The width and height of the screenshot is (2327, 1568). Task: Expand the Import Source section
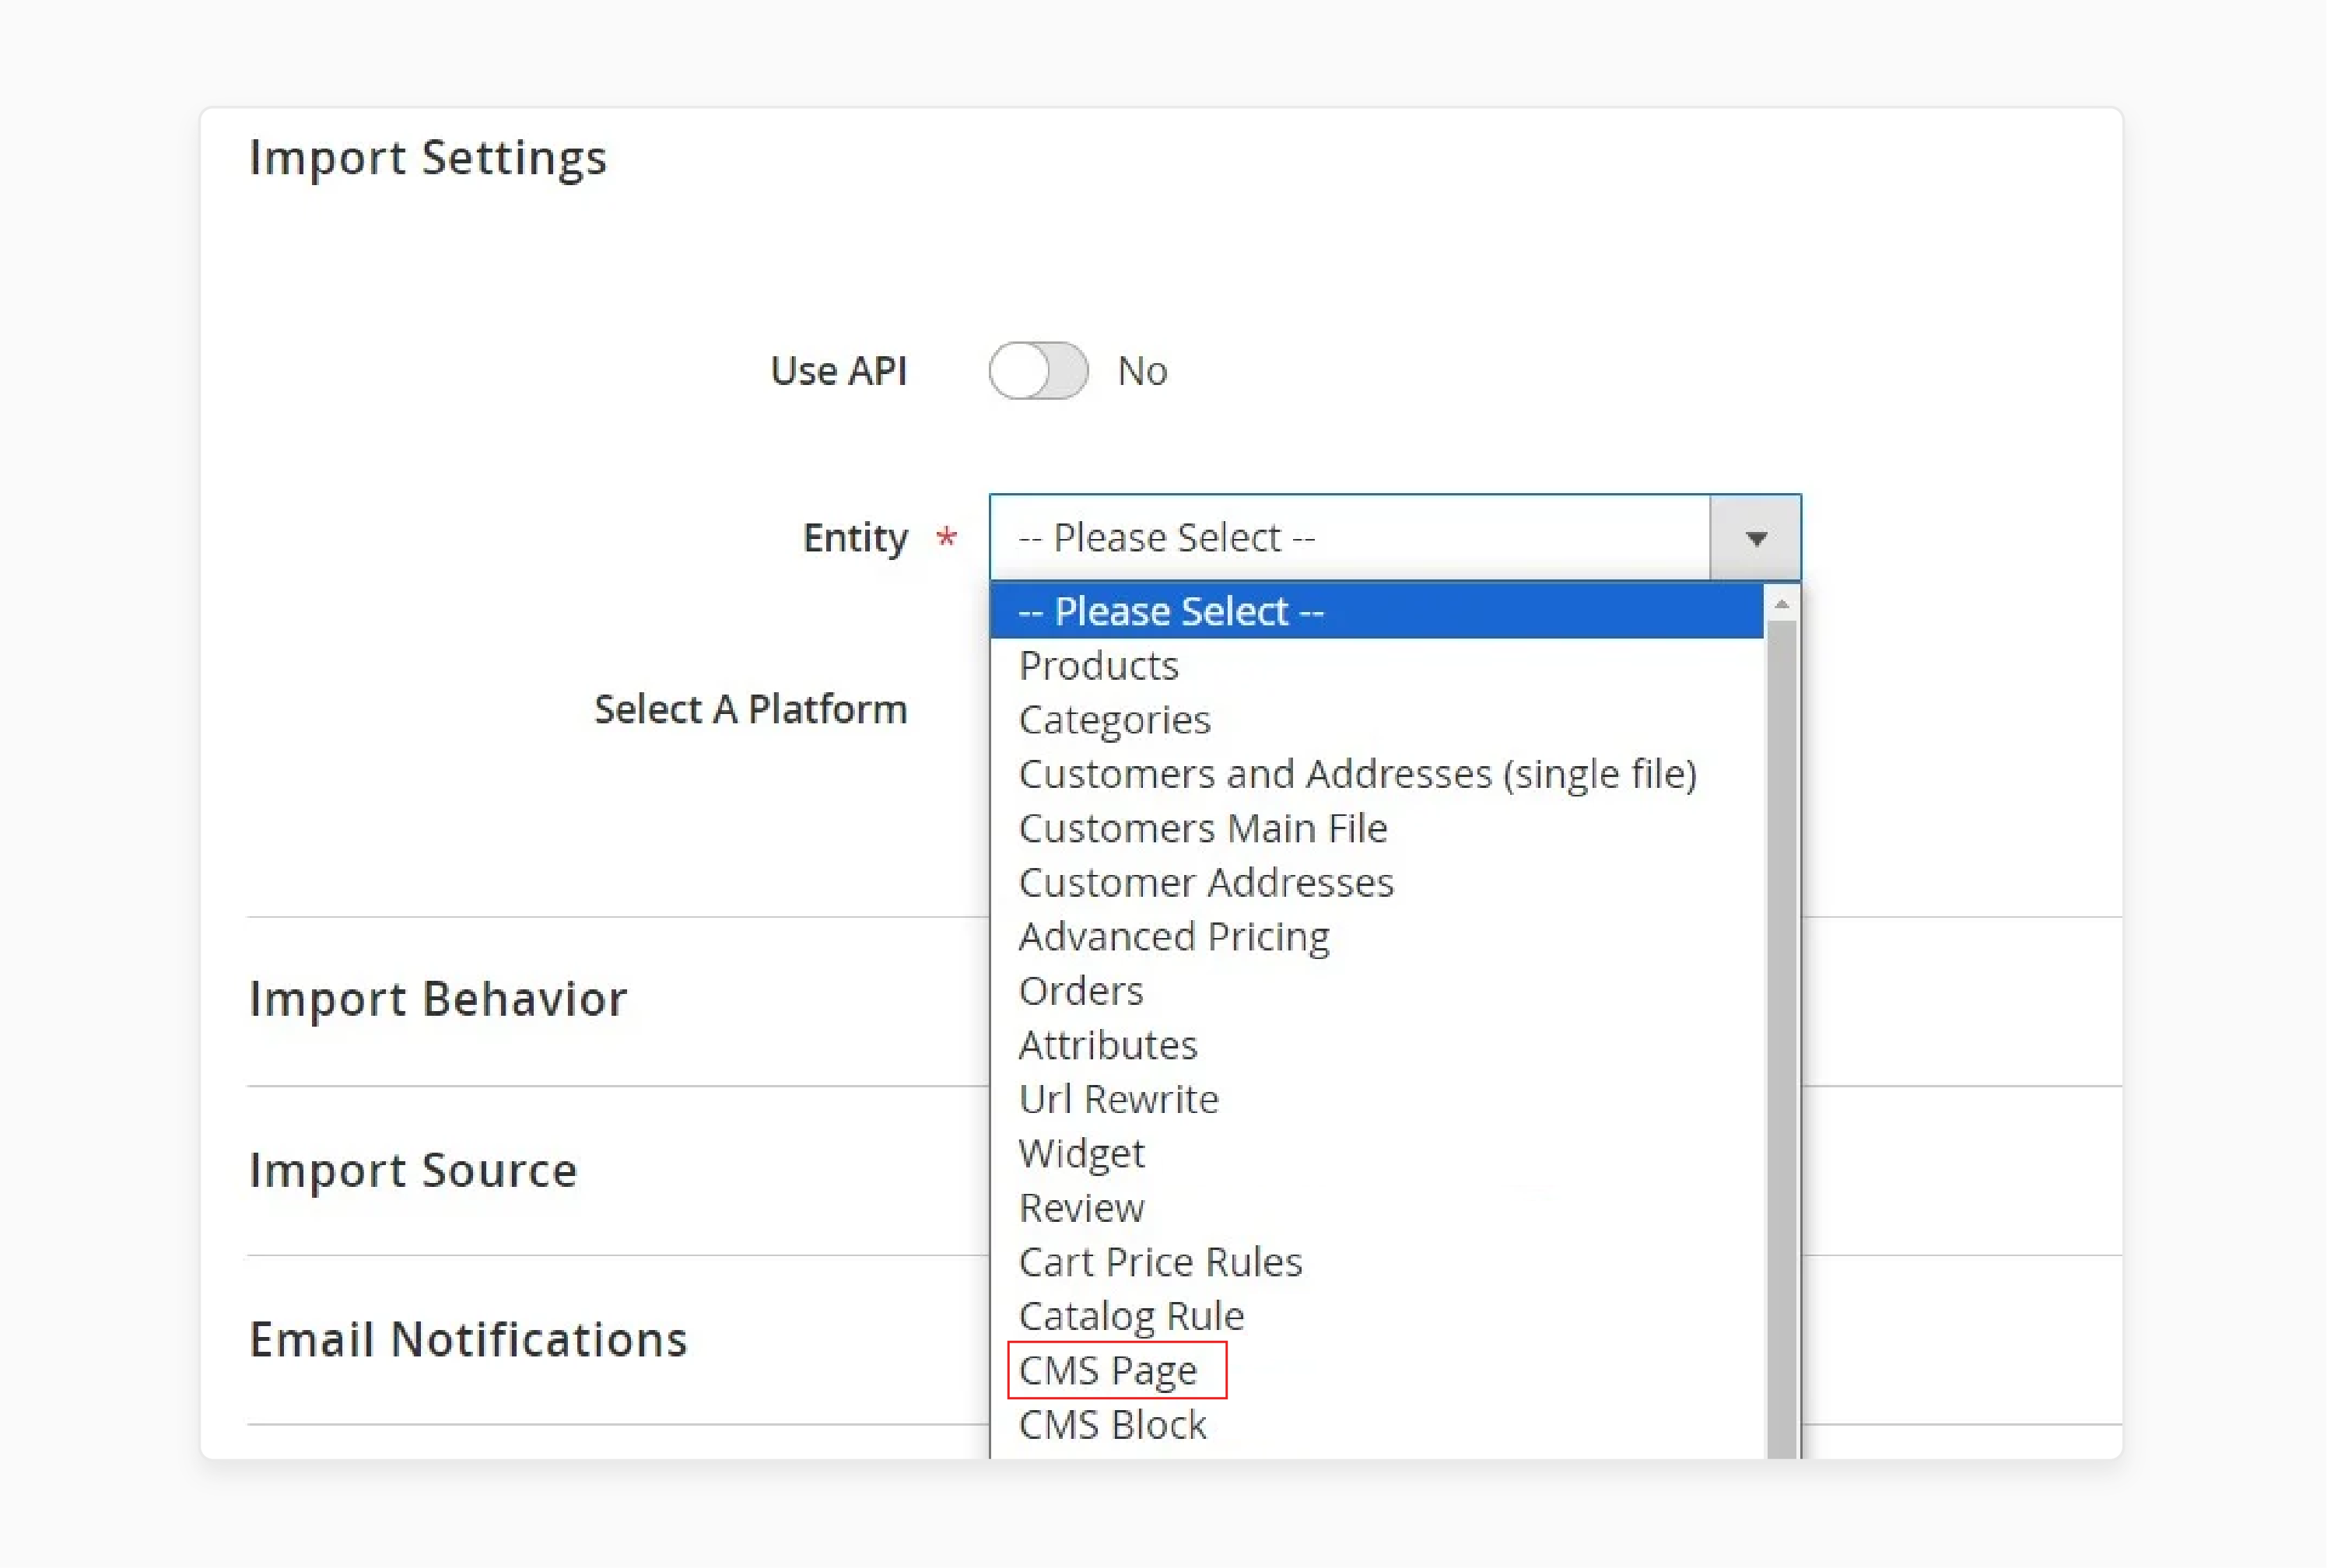pos(413,1170)
